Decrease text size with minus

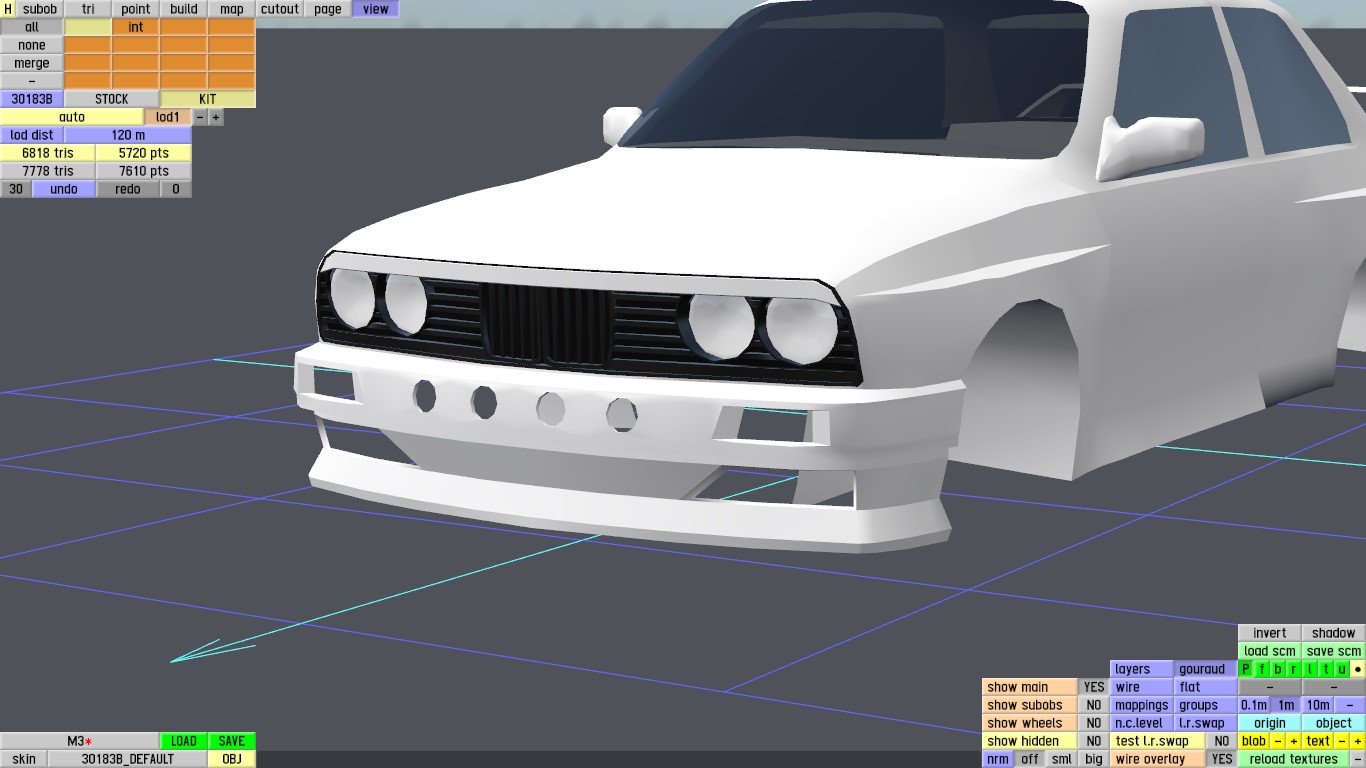(x=1342, y=741)
